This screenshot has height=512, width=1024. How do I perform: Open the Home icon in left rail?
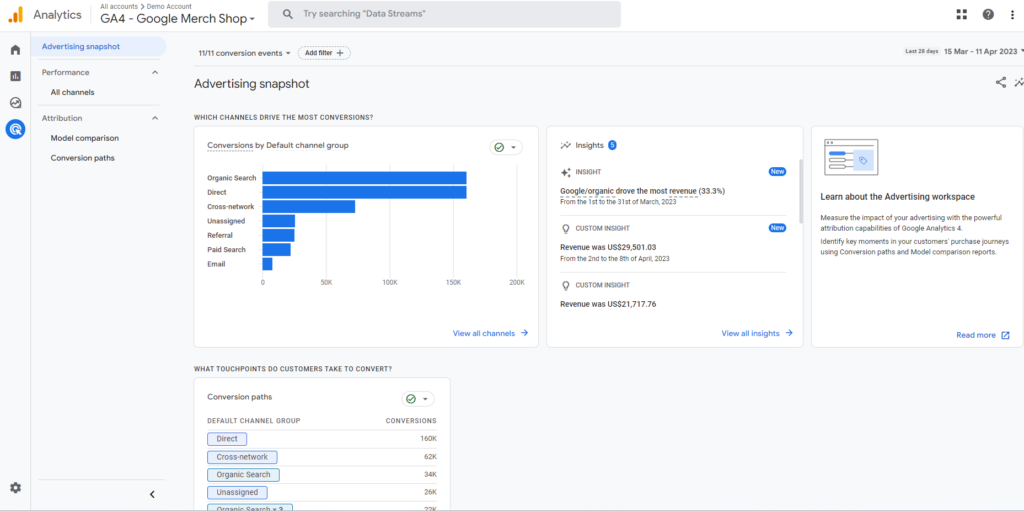(15, 50)
